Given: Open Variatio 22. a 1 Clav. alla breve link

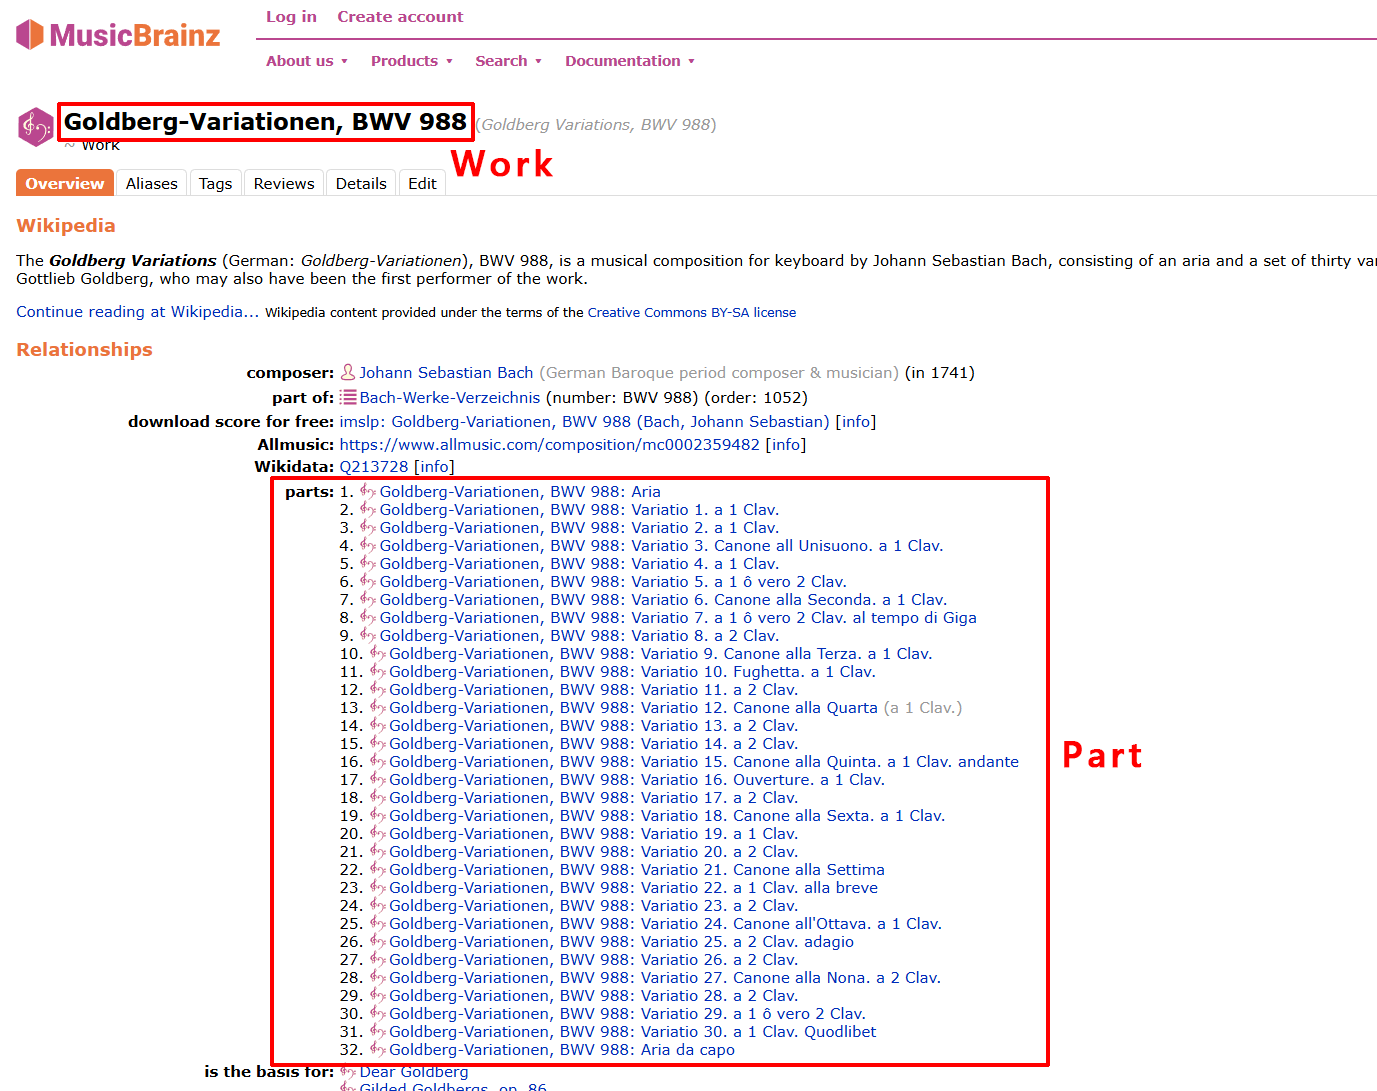Looking at the screenshot, I should 634,888.
